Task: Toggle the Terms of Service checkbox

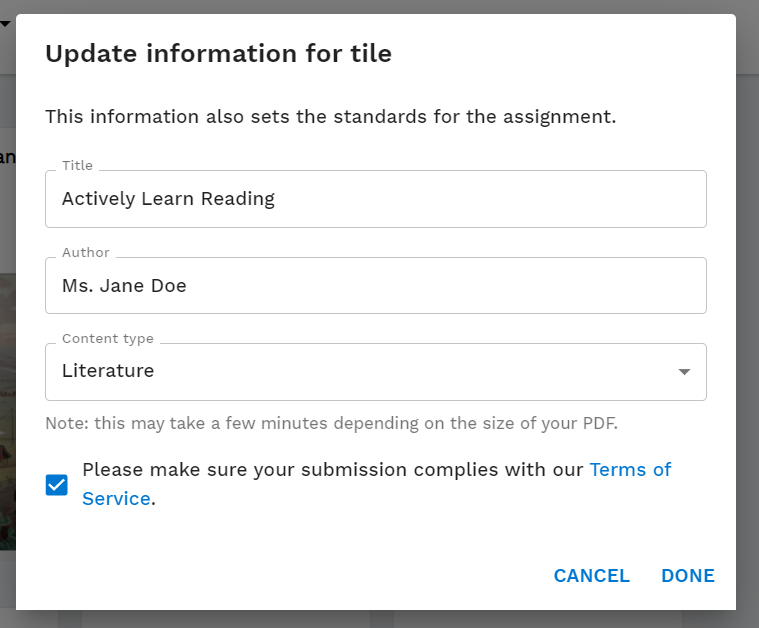Action: 57,485
